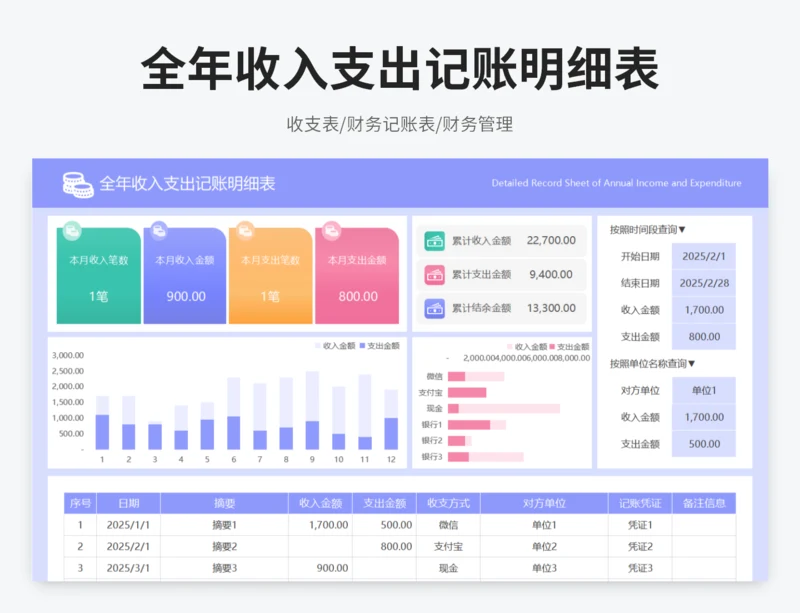Select cell 凭证2
This screenshot has width=800, height=613.
click(x=640, y=547)
